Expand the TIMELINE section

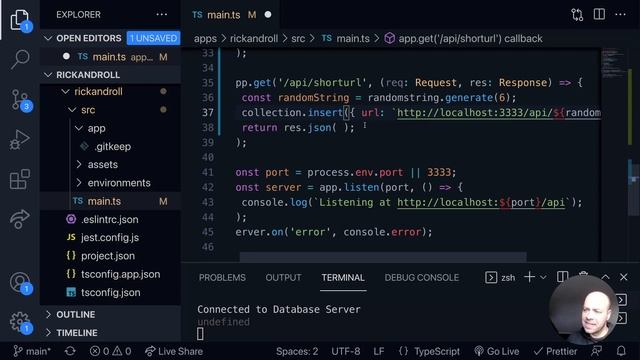pyautogui.click(x=48, y=333)
